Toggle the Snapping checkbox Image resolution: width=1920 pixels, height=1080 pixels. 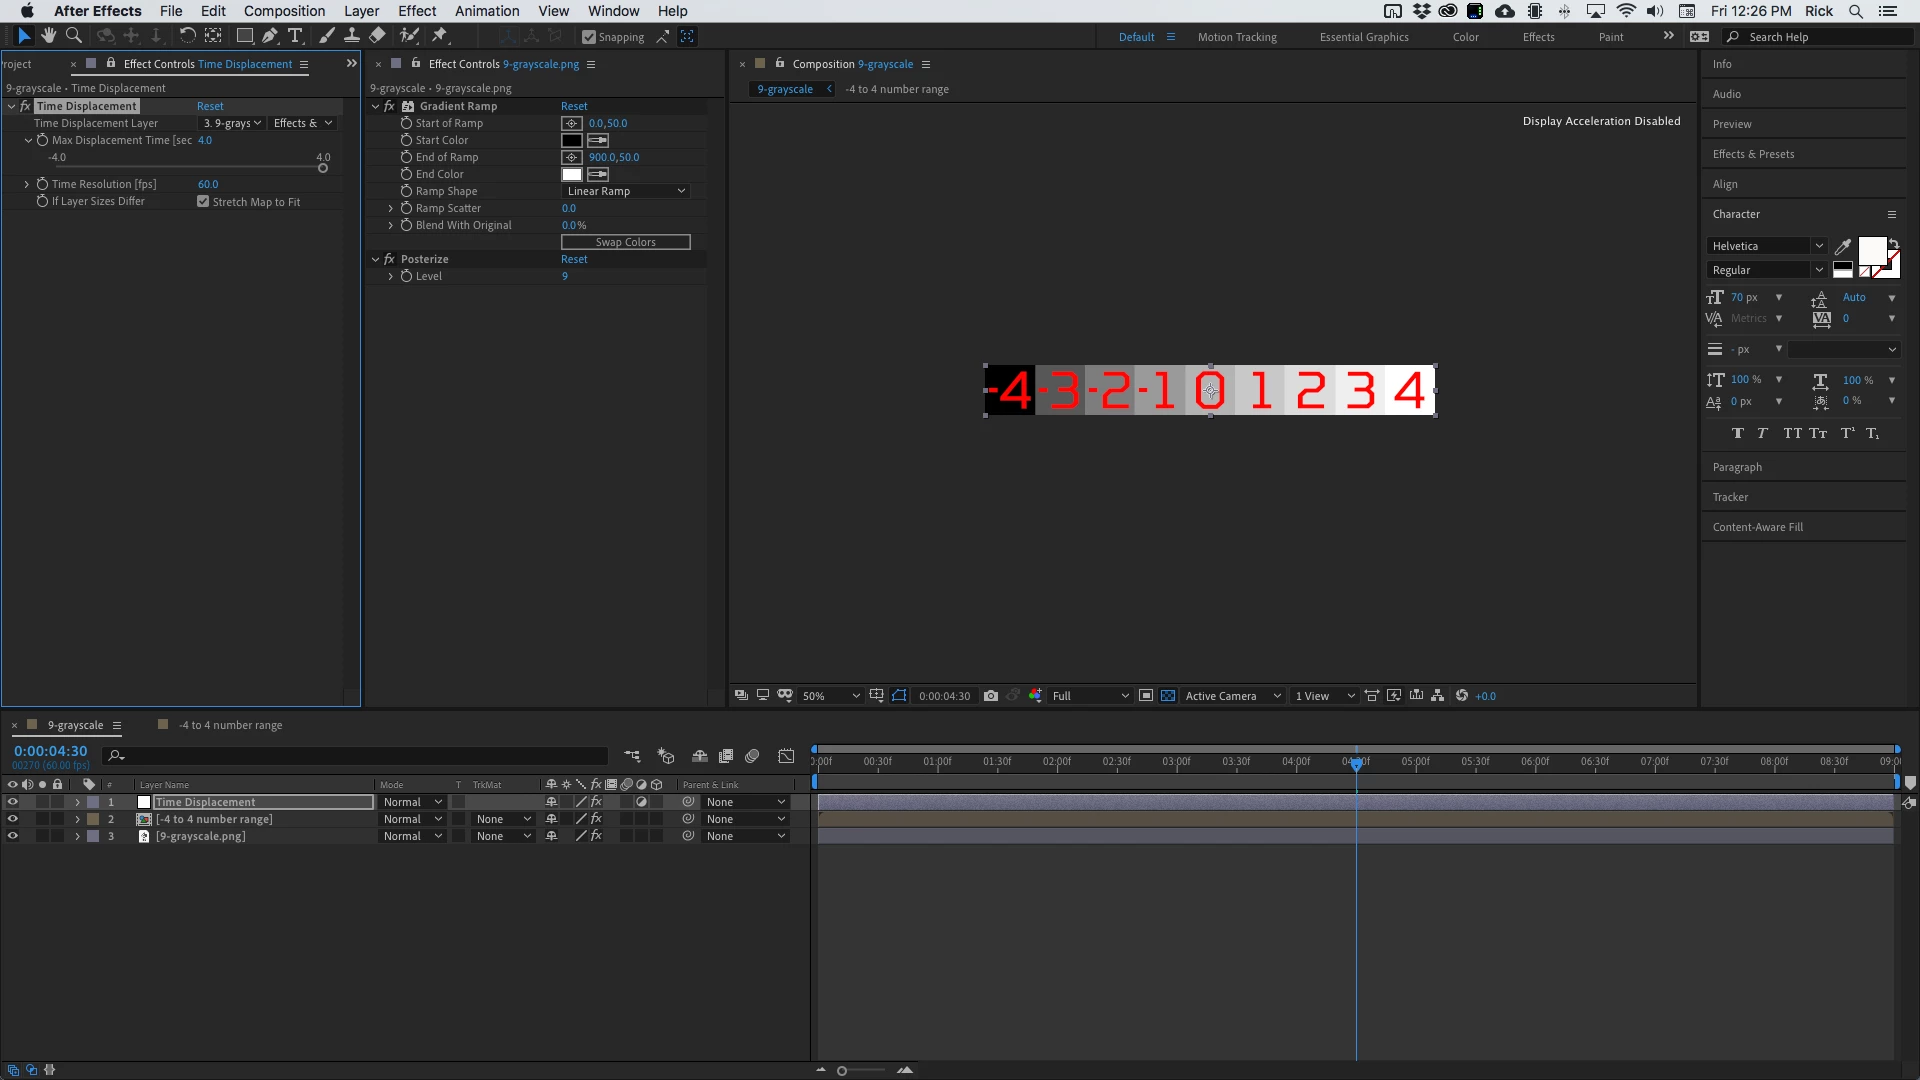[x=589, y=37]
